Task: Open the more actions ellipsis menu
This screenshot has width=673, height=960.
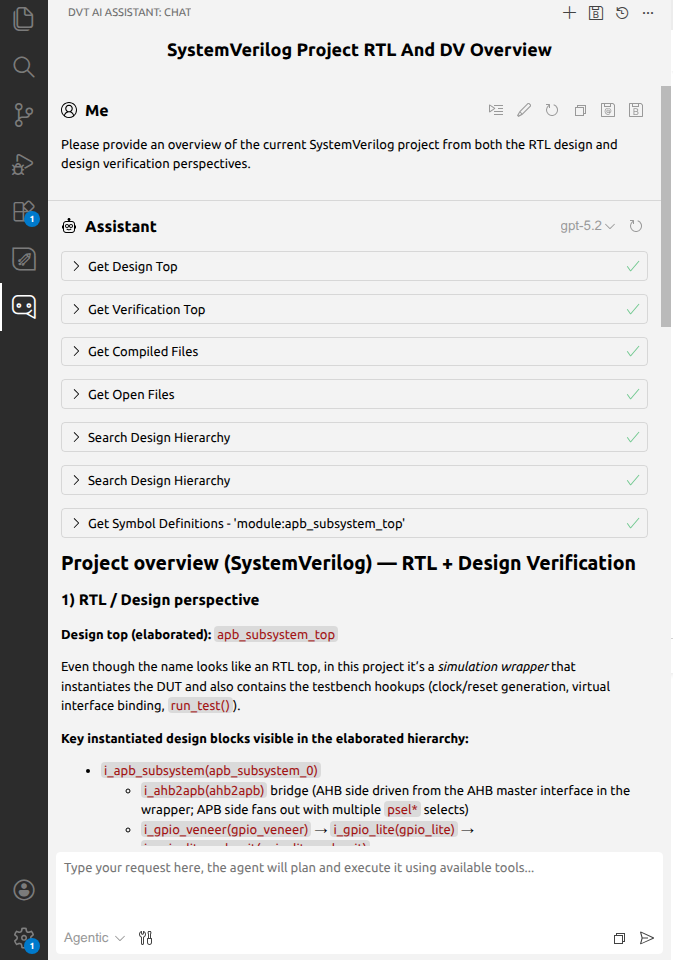Action: coord(648,13)
